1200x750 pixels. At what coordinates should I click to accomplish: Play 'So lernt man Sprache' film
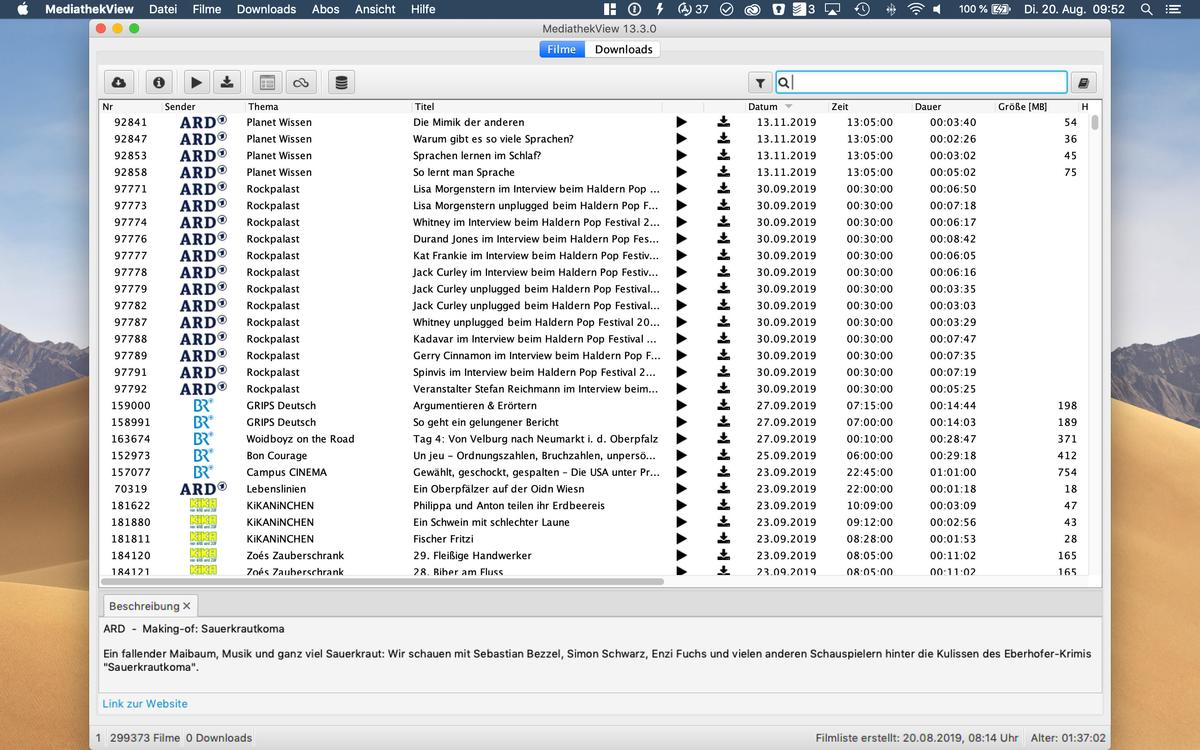pos(682,172)
